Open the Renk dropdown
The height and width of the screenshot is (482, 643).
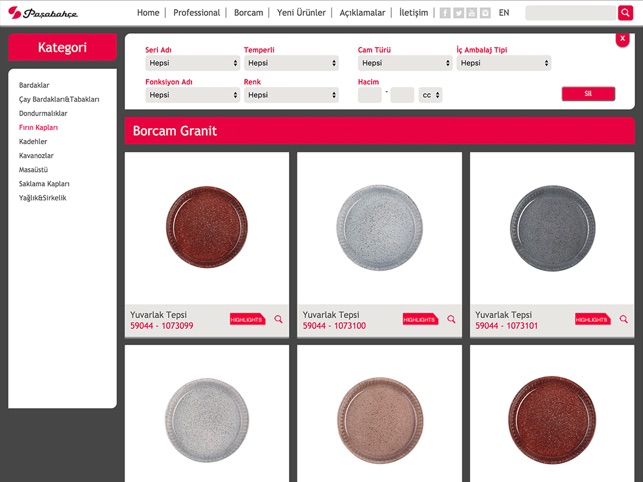[291, 95]
